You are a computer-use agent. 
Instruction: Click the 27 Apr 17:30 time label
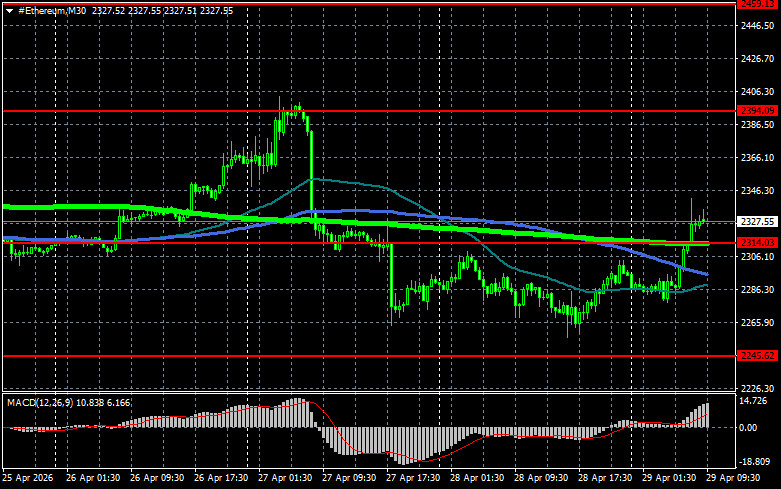pos(413,478)
